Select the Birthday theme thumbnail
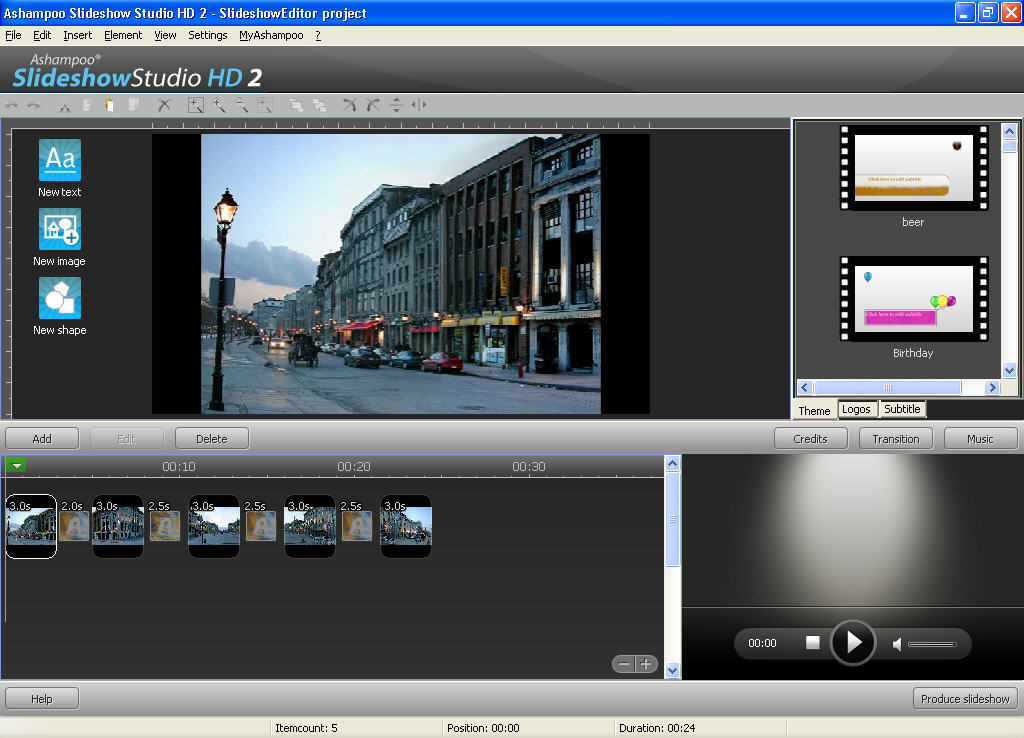 click(x=913, y=298)
